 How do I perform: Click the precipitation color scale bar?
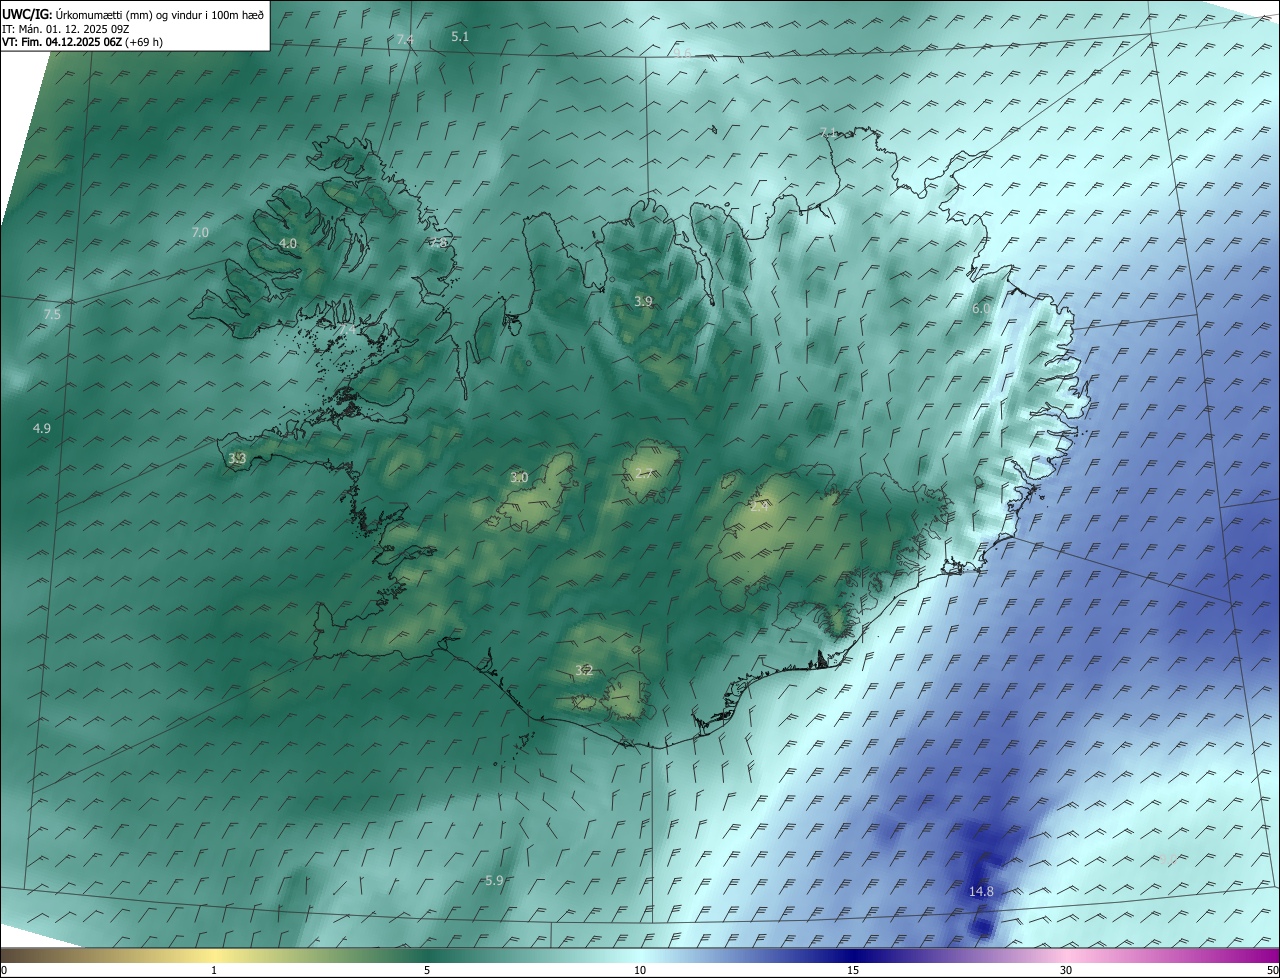[640, 955]
